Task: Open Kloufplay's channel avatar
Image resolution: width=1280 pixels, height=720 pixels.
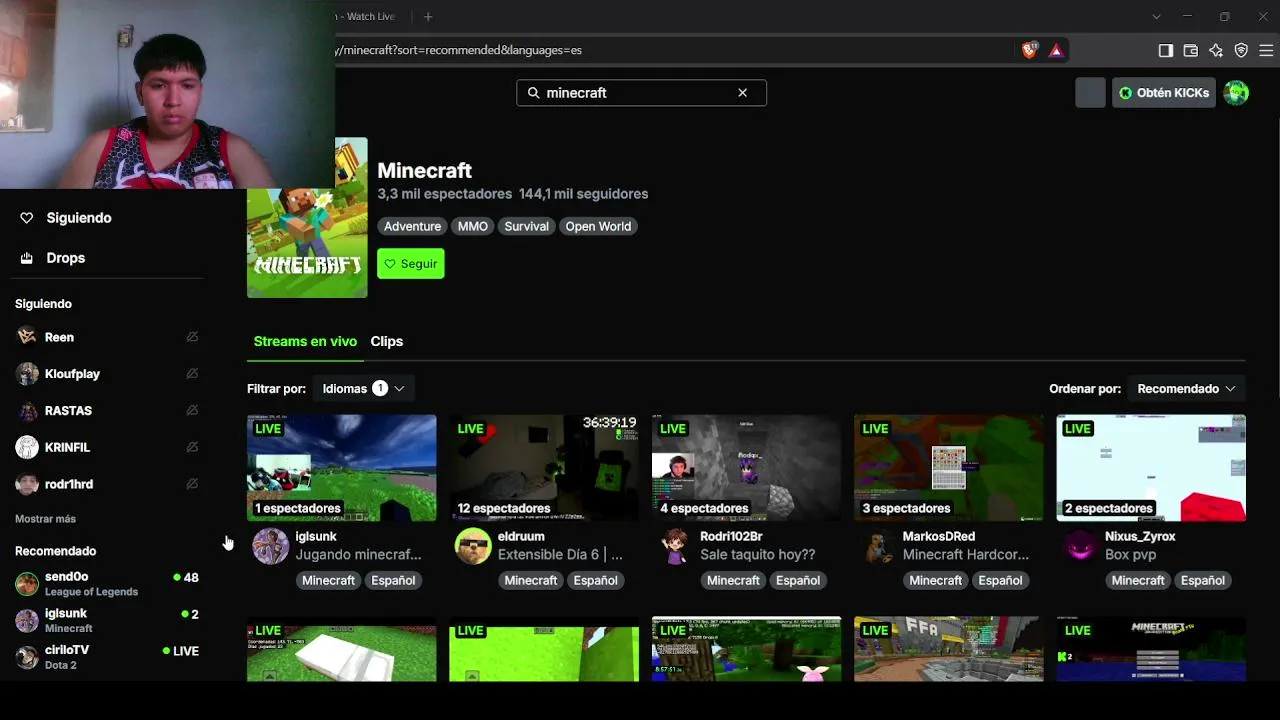Action: pos(27,374)
